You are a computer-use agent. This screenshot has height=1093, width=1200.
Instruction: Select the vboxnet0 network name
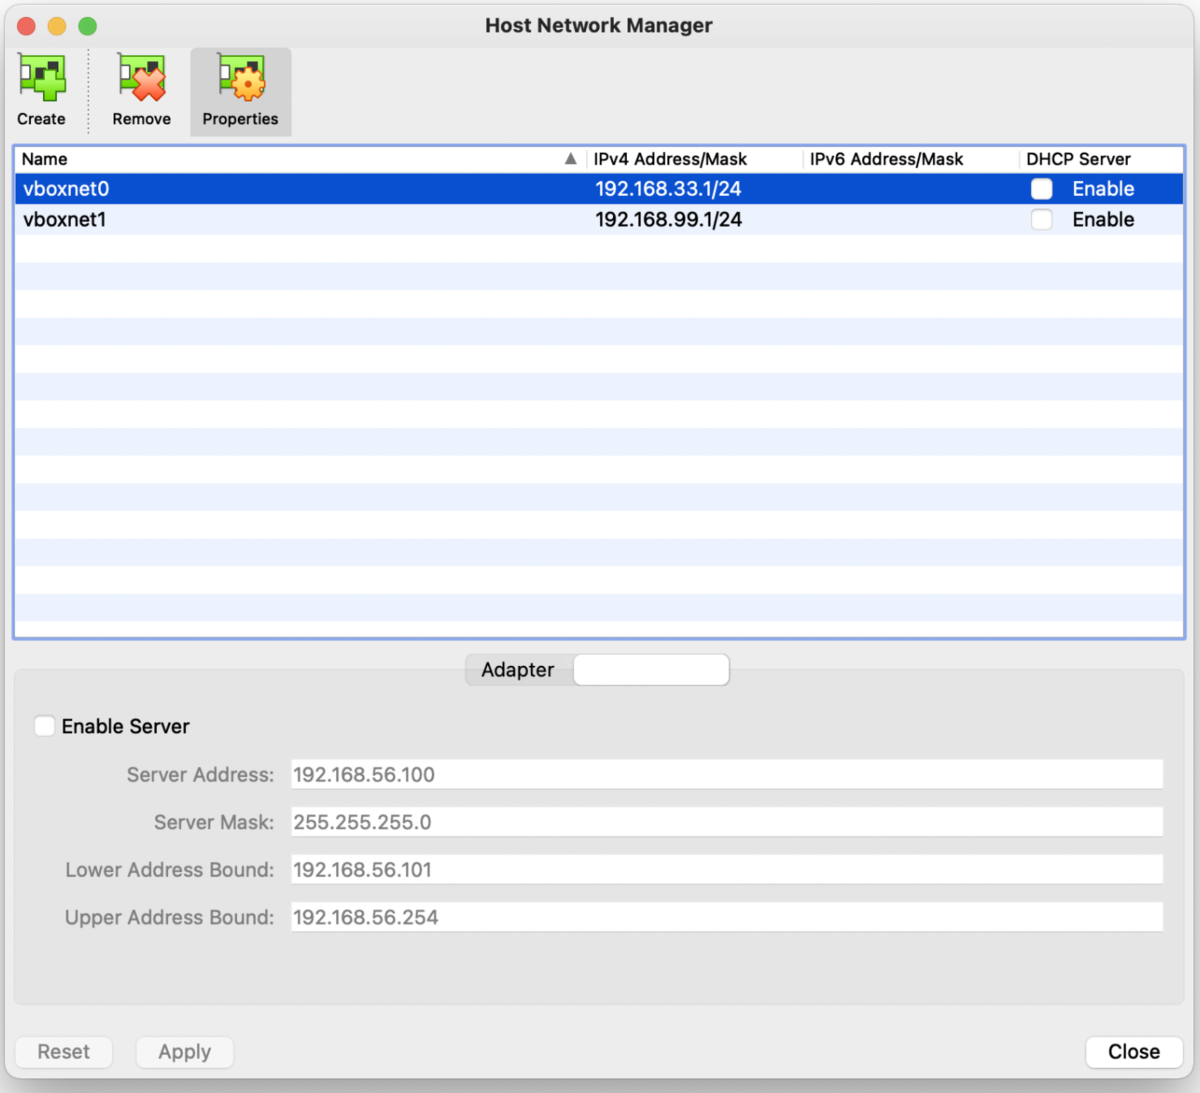pyautogui.click(x=66, y=189)
